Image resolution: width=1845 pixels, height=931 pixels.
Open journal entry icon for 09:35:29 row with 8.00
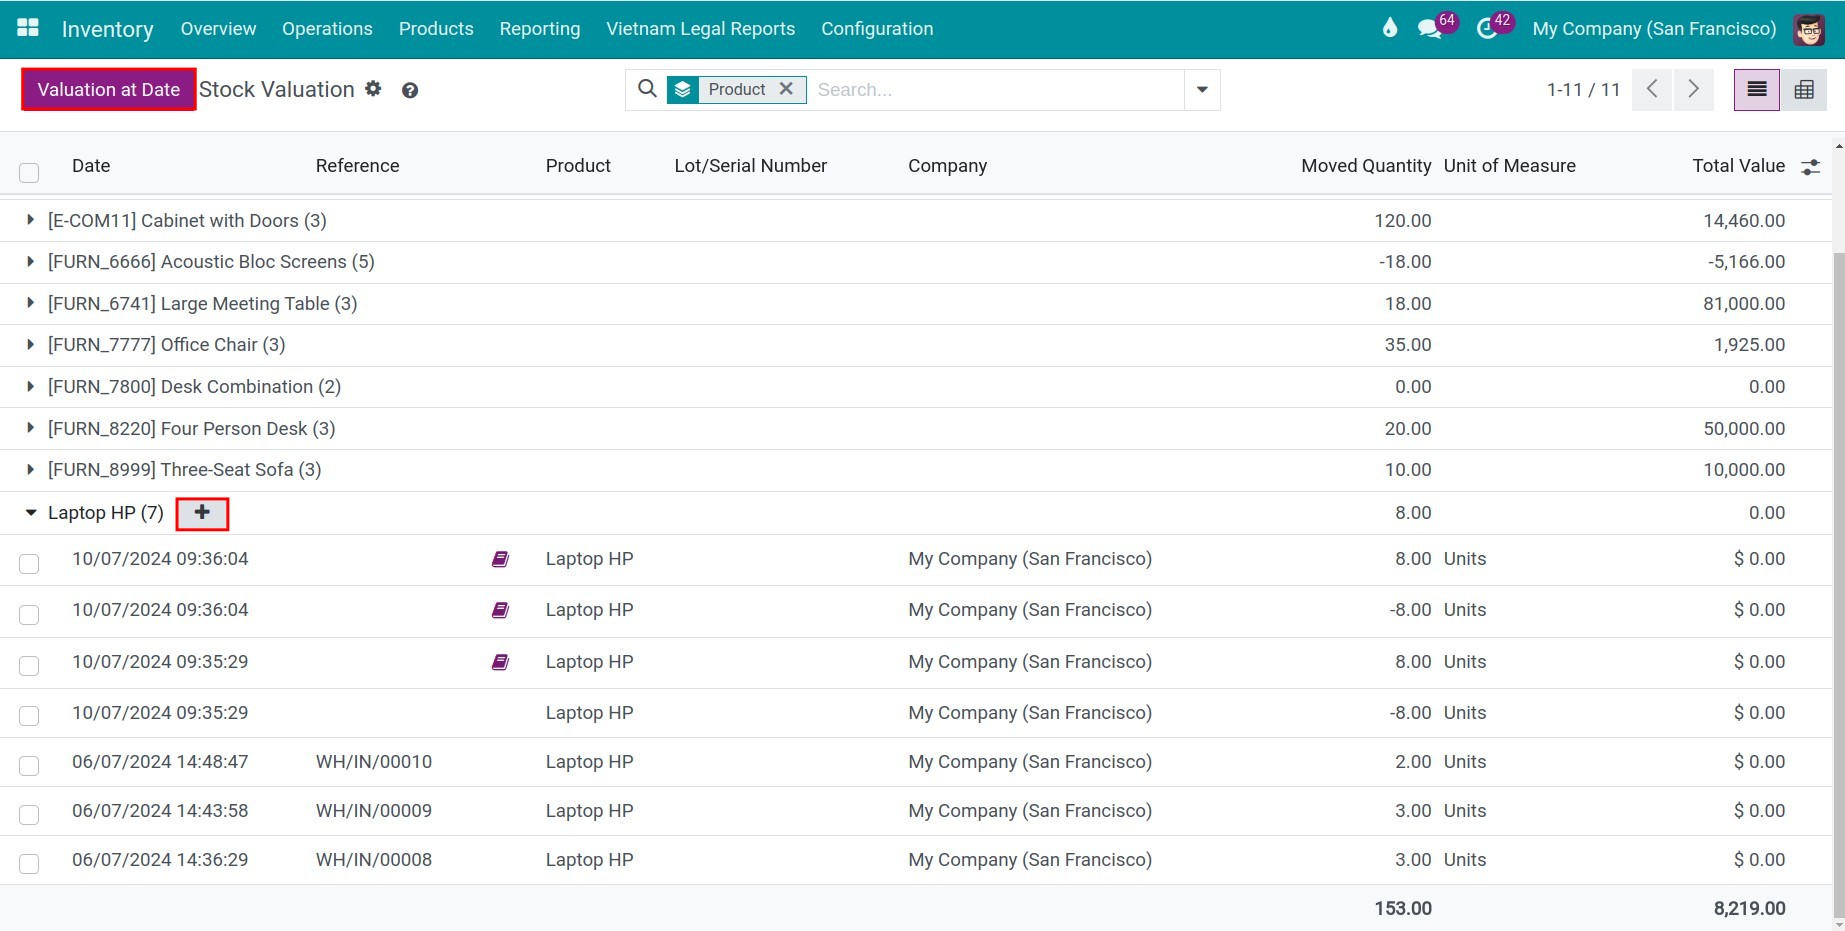click(500, 662)
